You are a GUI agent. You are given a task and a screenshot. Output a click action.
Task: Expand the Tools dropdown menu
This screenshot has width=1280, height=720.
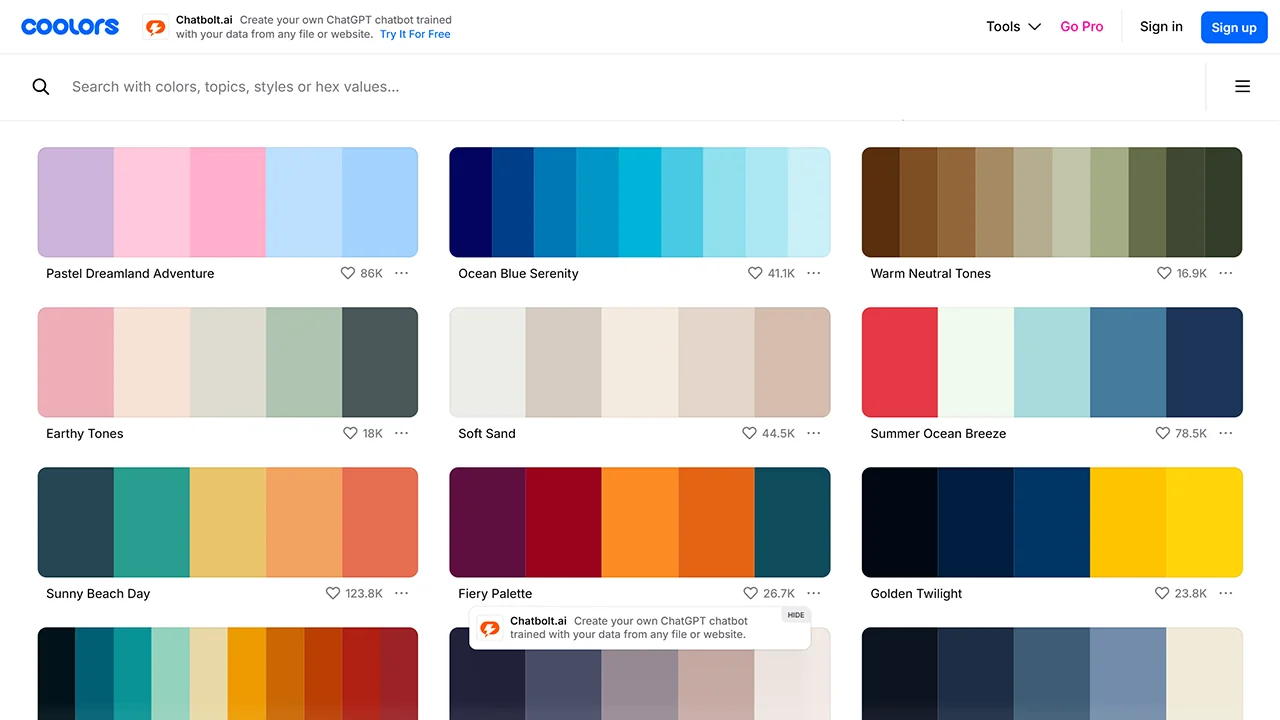click(x=1013, y=27)
